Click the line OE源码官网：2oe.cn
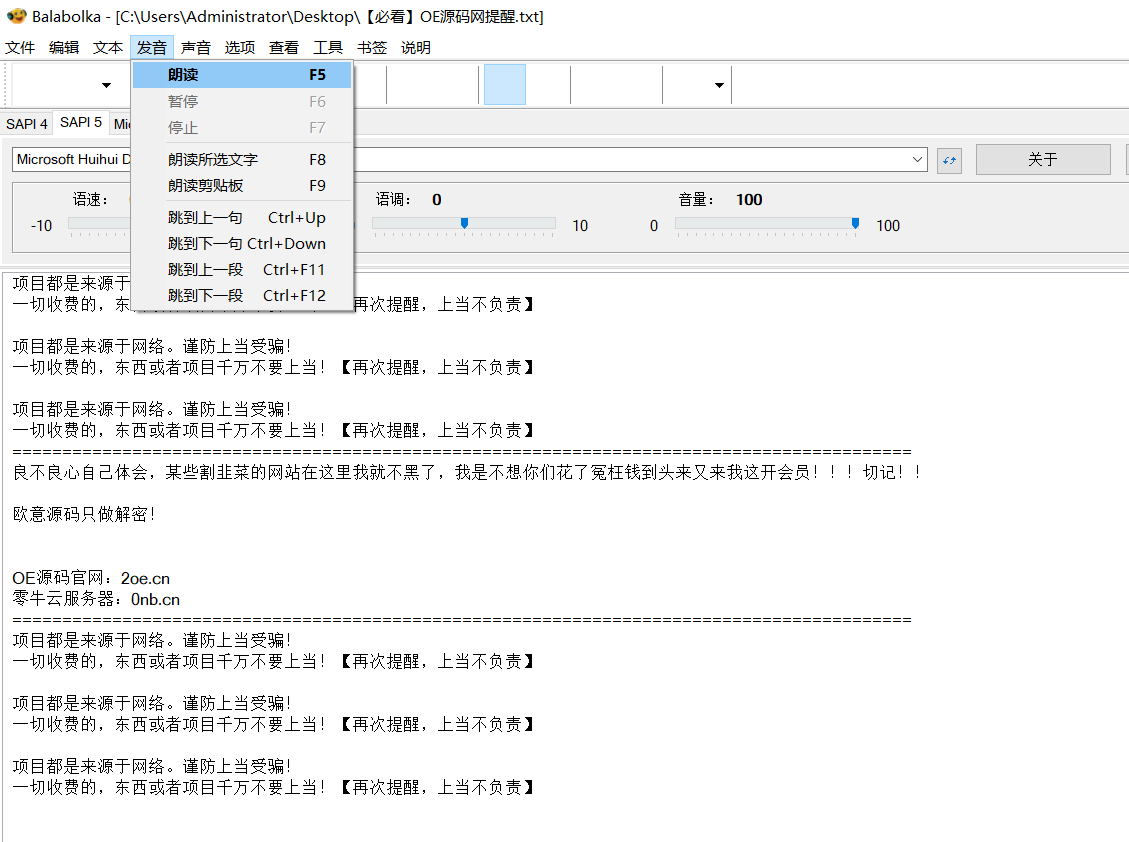 point(91,578)
